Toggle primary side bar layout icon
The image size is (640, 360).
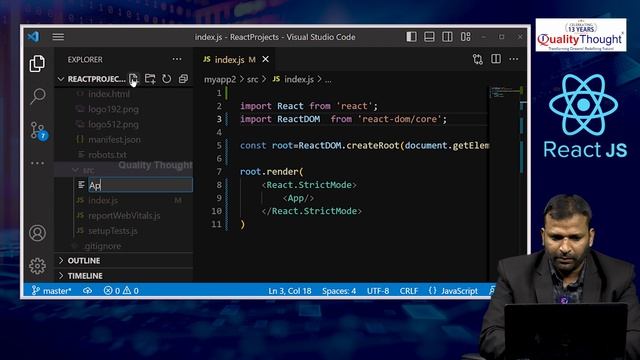pos(411,37)
